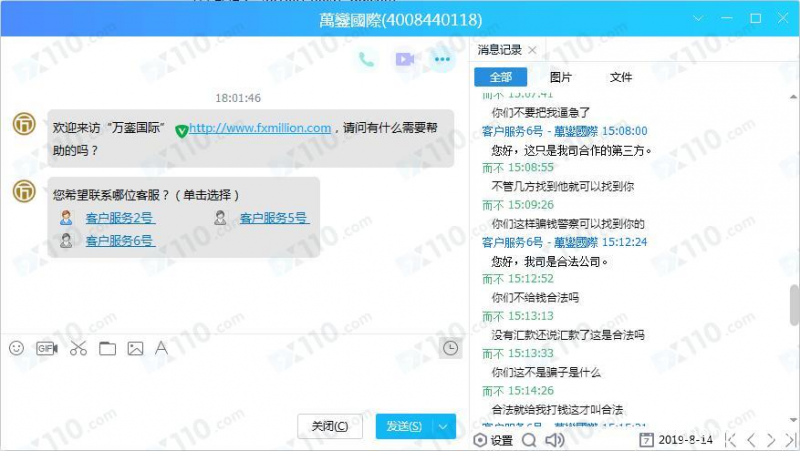Viewport: 800px width, 451px height.
Task: Click the 2019-8-14 date field
Action: pos(685,440)
